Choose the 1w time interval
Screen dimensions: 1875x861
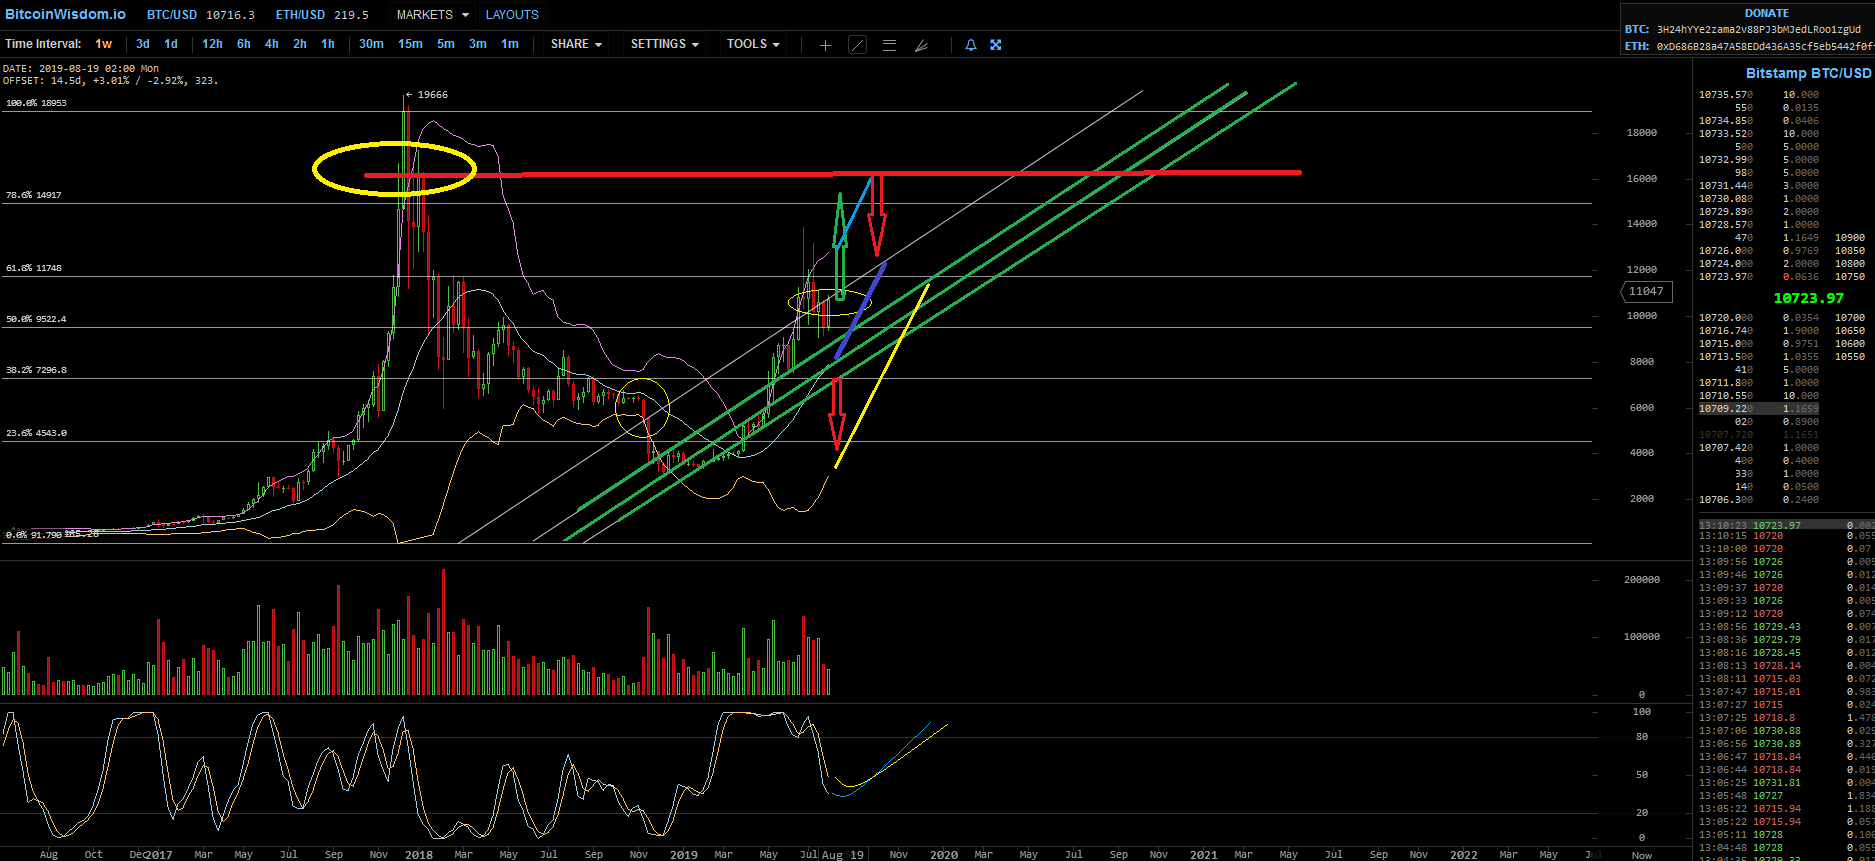click(104, 44)
